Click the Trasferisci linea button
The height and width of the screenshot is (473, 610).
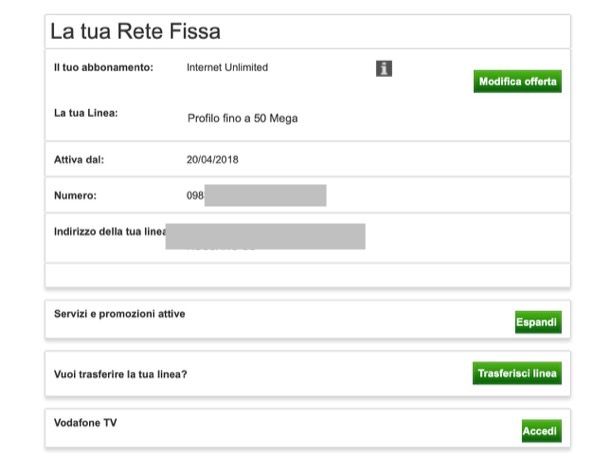(x=516, y=374)
